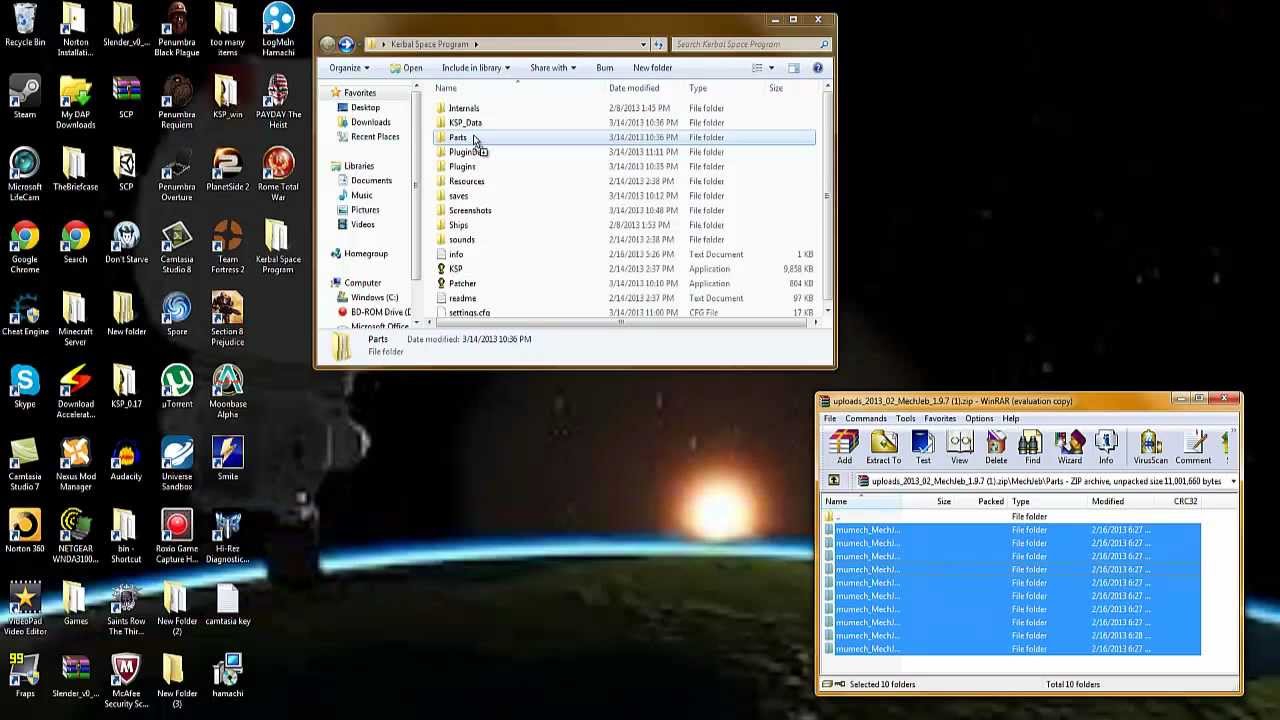Open the Recycle Bin desktop icon

(25, 27)
